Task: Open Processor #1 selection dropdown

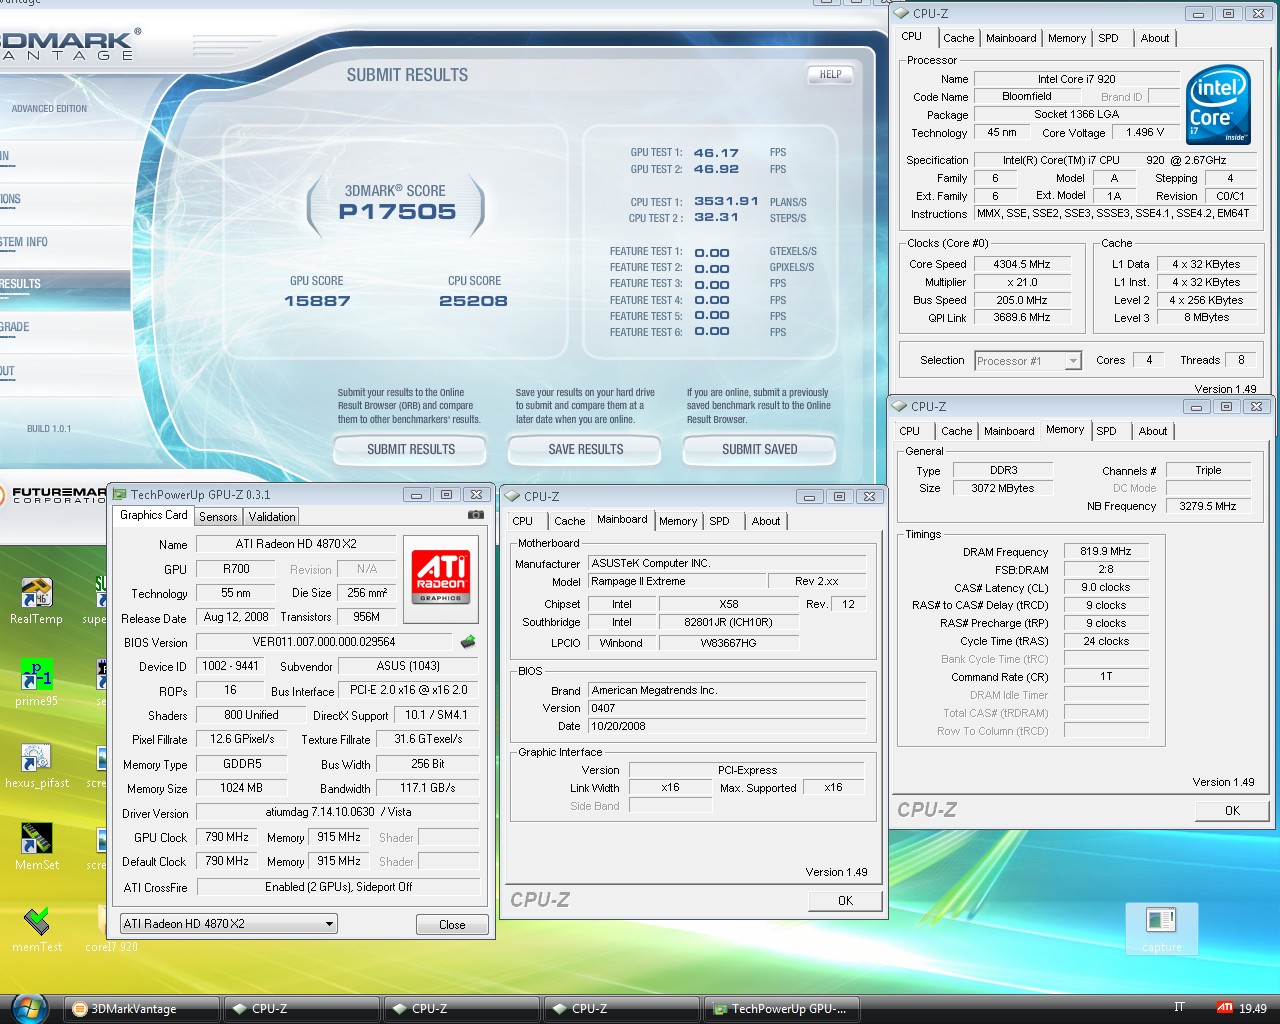Action: click(1028, 361)
